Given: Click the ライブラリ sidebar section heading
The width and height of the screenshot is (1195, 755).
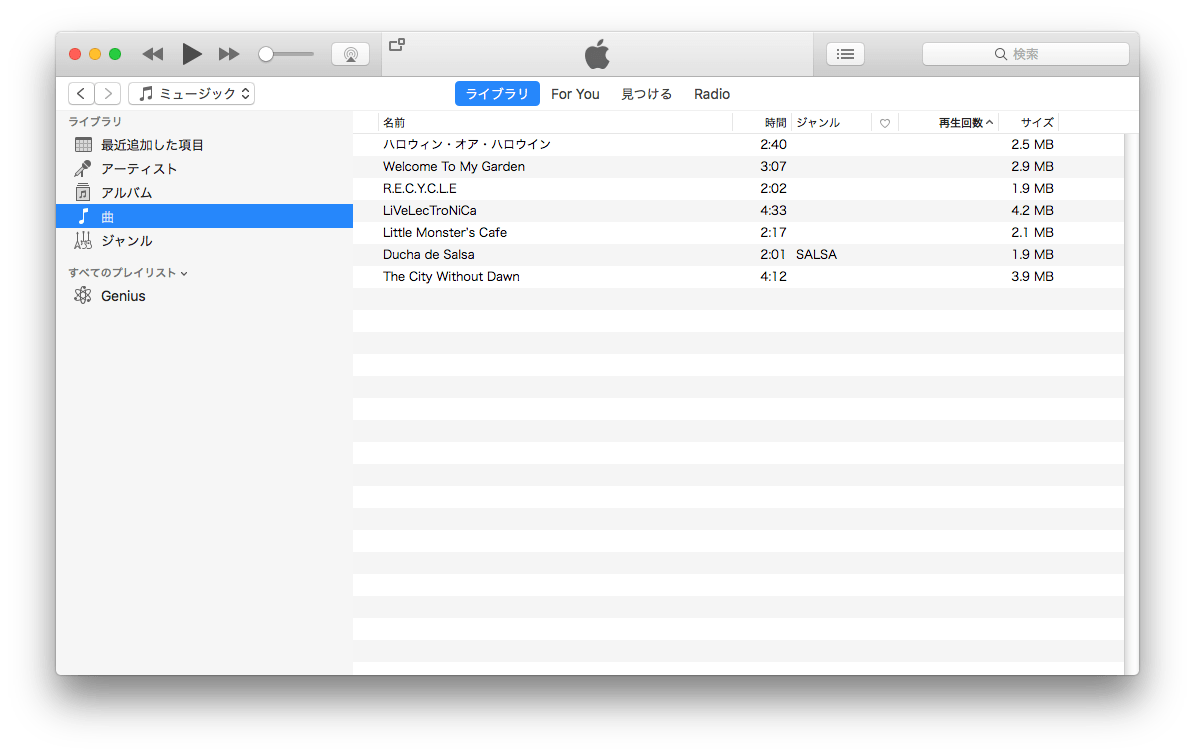Looking at the screenshot, I should (95, 122).
